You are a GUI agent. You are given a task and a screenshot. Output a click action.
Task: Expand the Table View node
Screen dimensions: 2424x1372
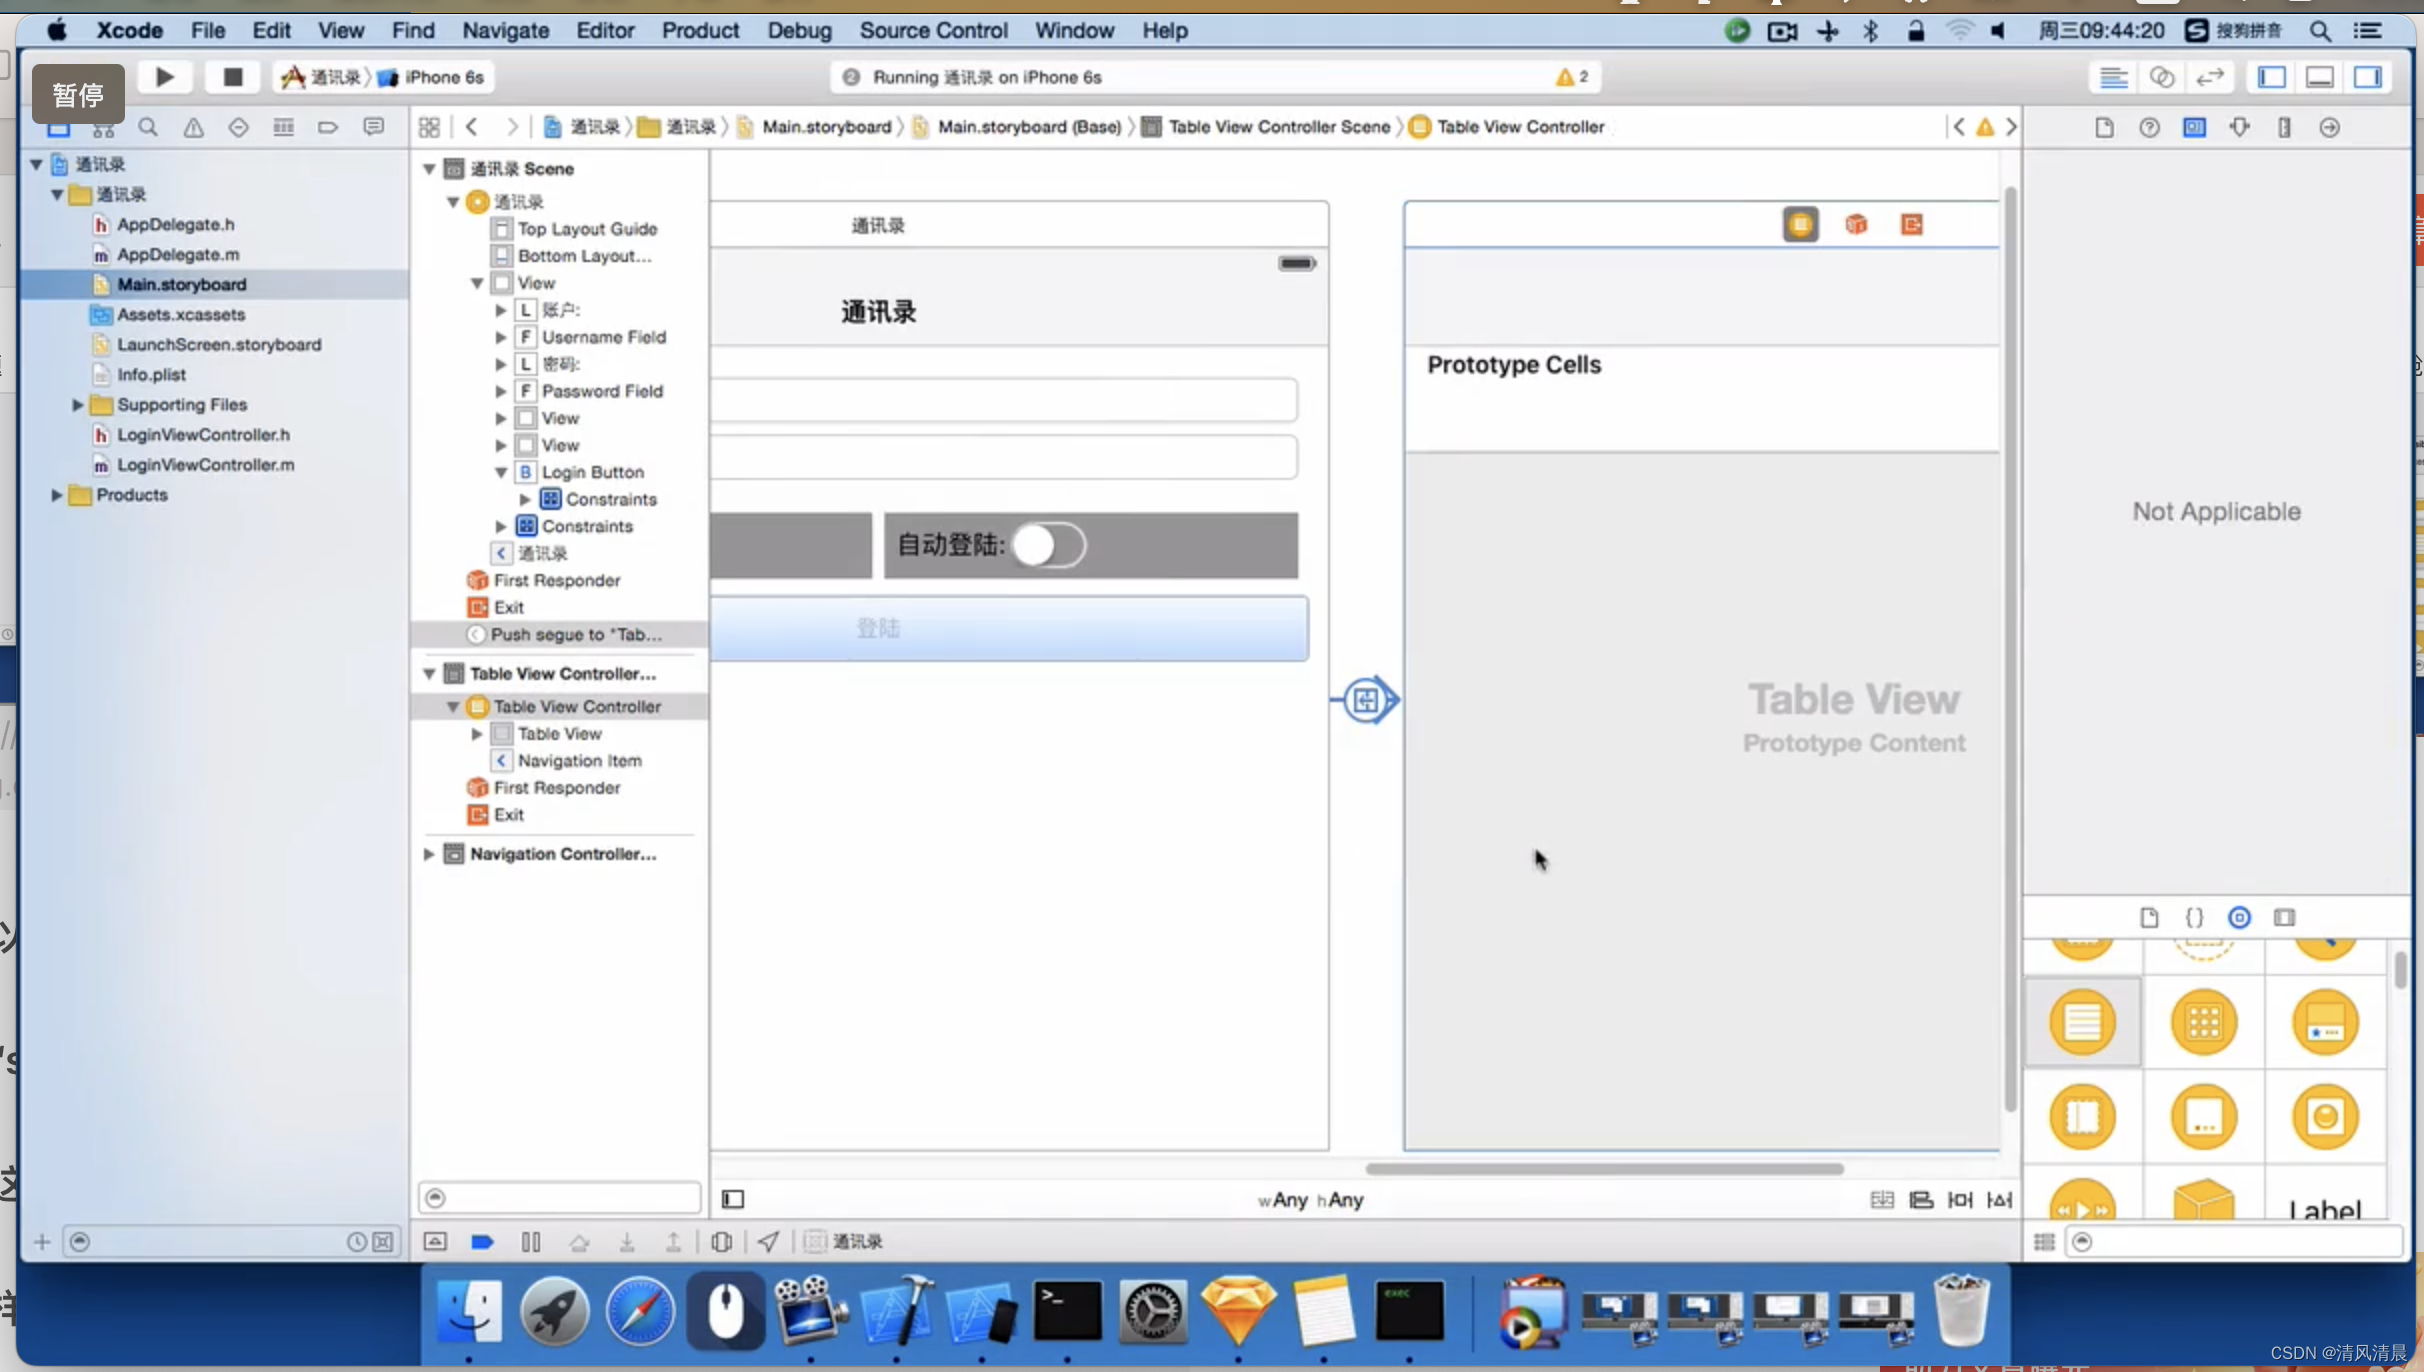[477, 733]
